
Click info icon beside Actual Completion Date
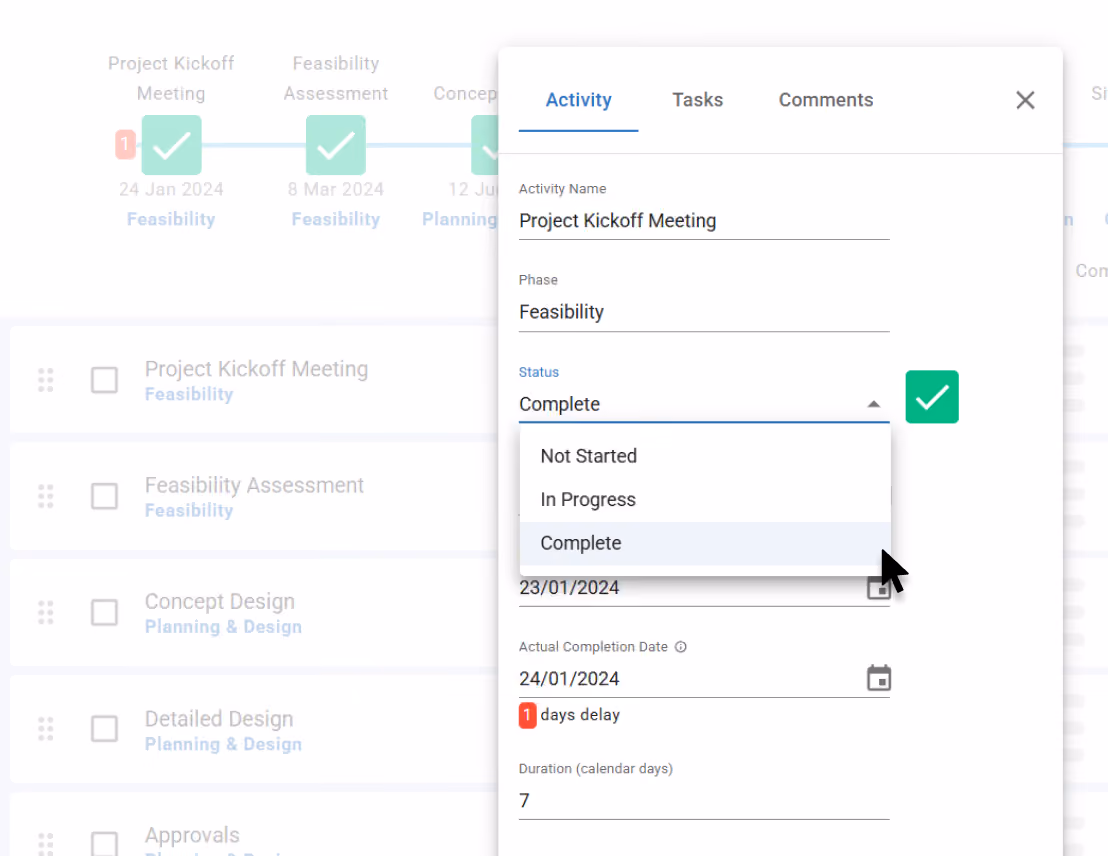point(680,647)
